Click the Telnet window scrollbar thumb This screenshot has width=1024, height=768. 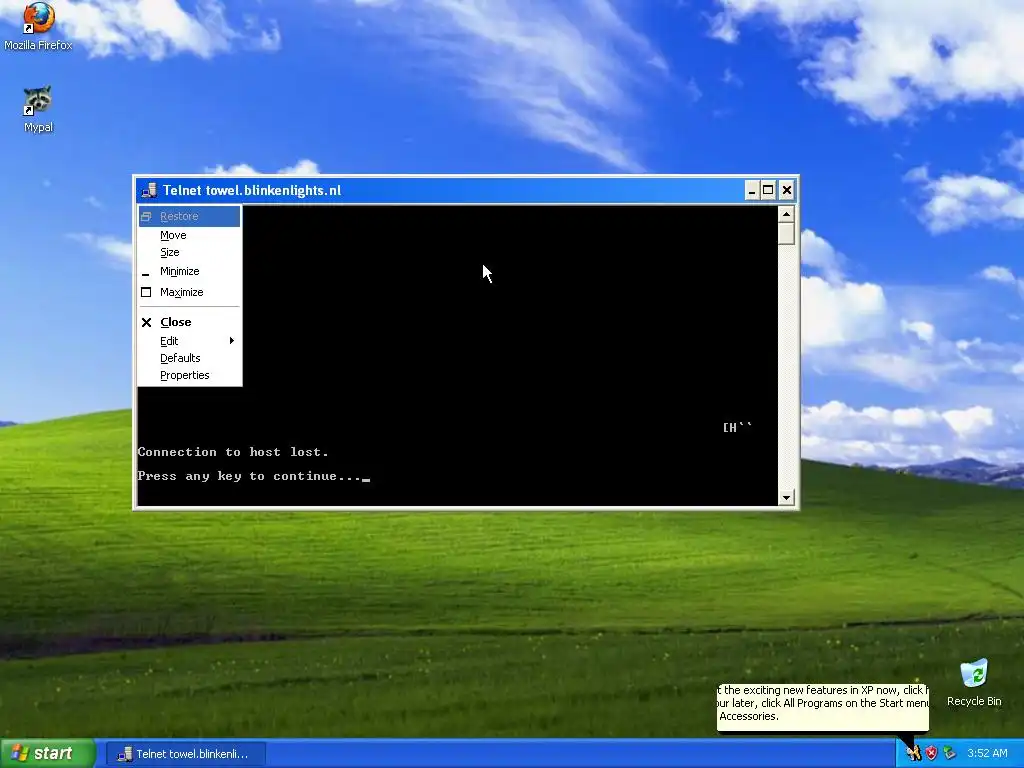(786, 233)
